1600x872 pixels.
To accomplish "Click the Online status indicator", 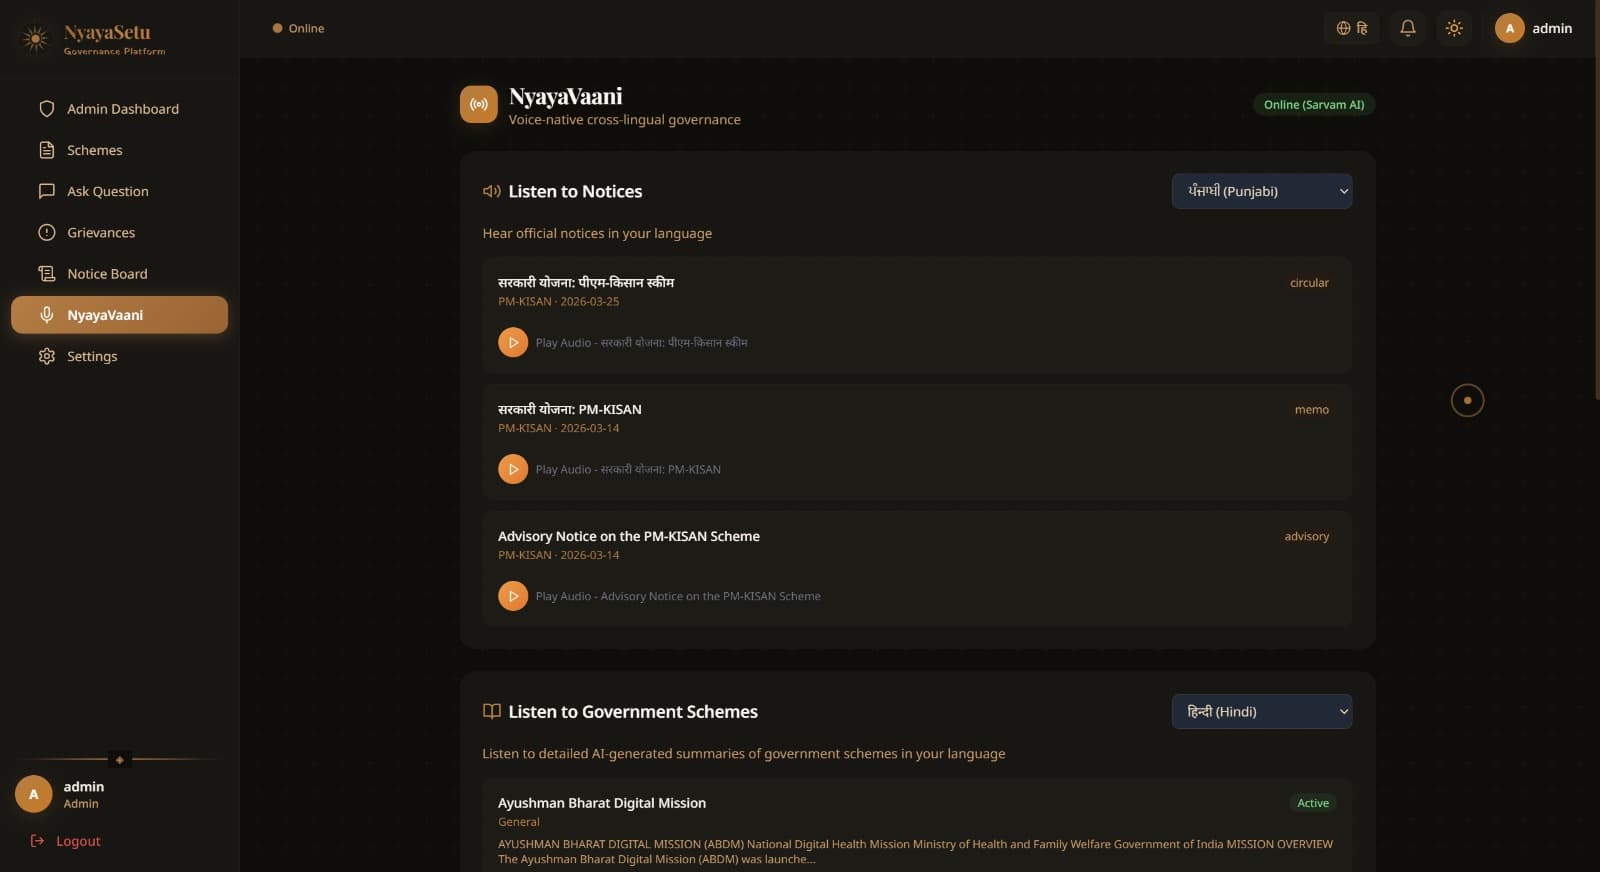I will (298, 28).
